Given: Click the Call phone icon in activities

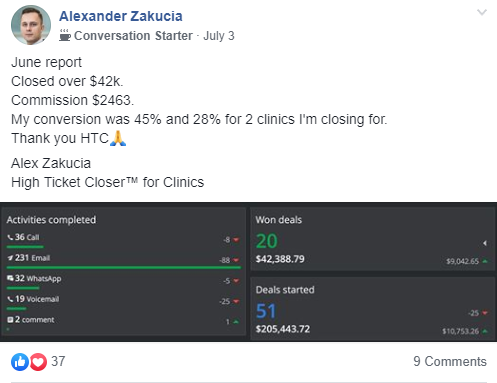Looking at the screenshot, I should (x=10, y=237).
